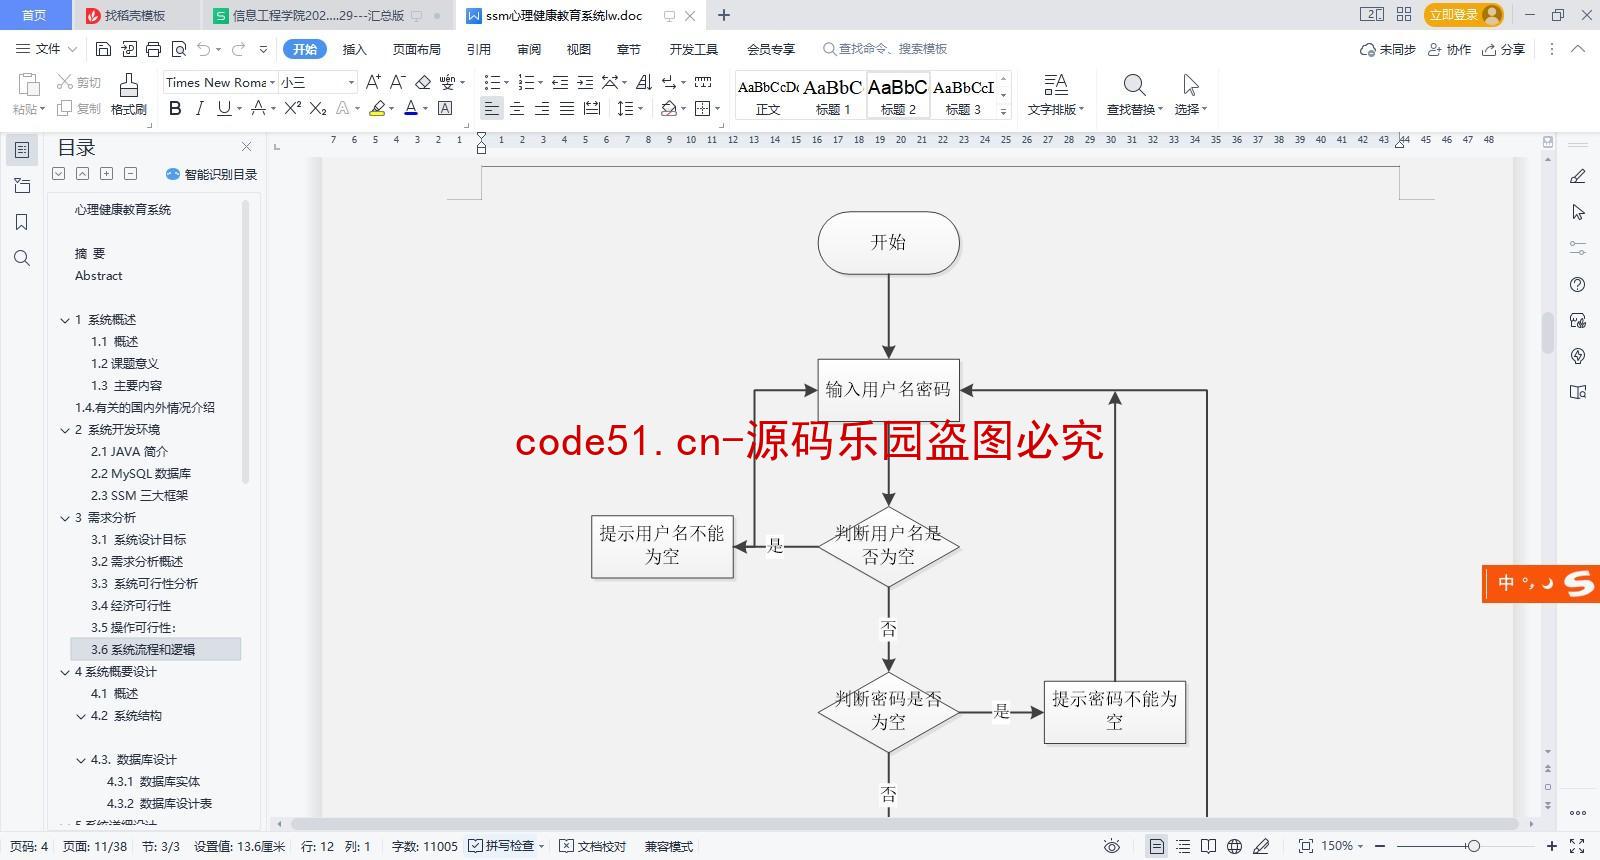Open the search panel in left sidebar
1600x860 pixels.
point(21,259)
